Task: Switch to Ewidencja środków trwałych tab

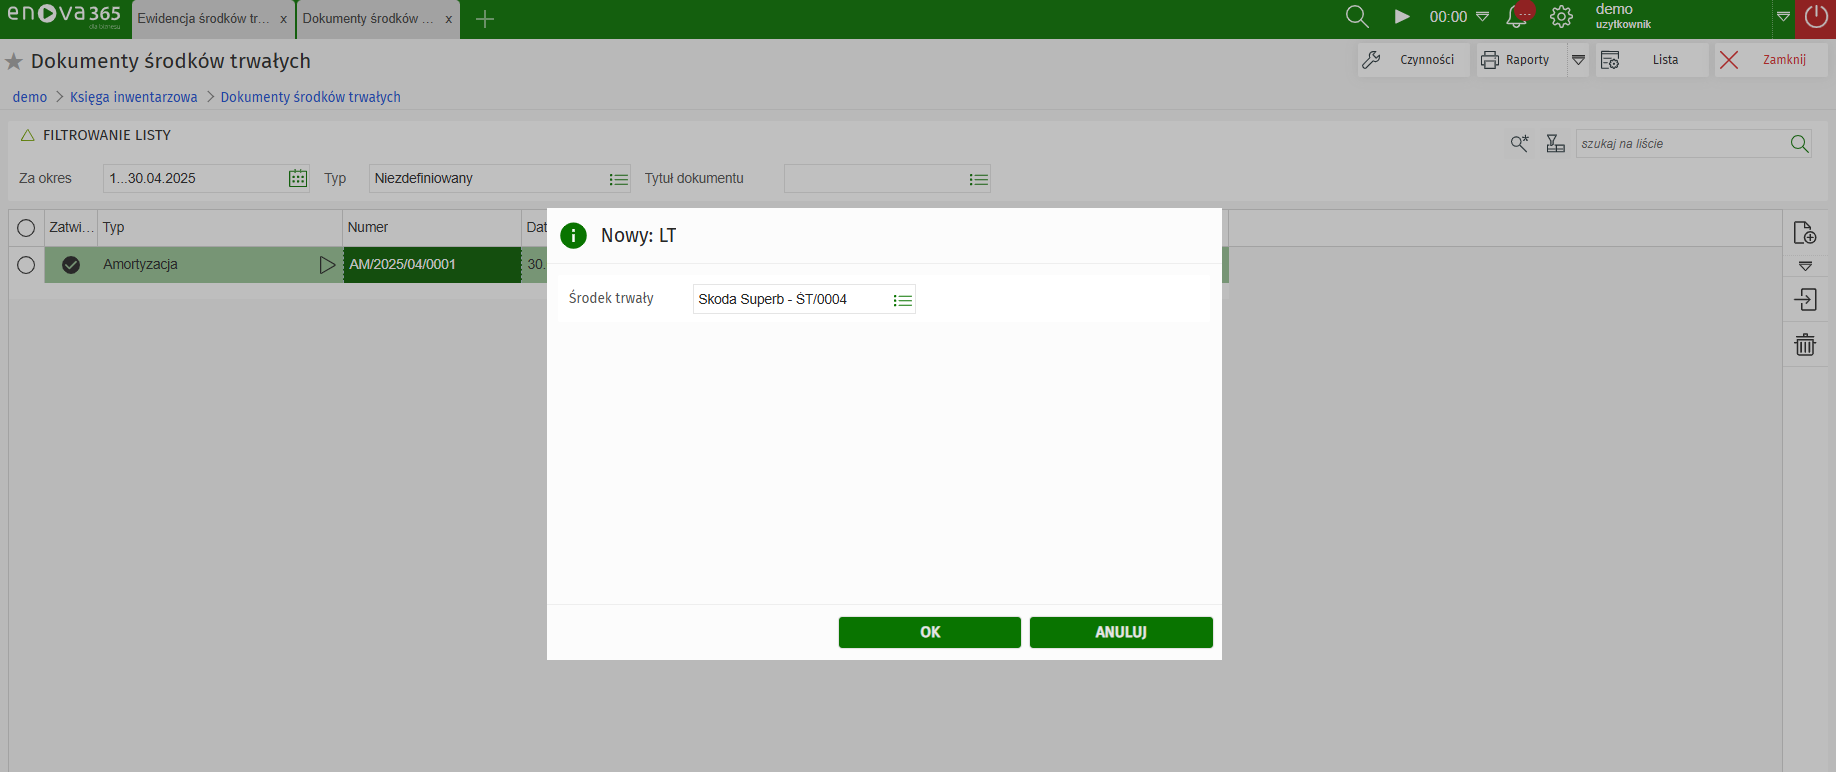Action: pyautogui.click(x=204, y=19)
